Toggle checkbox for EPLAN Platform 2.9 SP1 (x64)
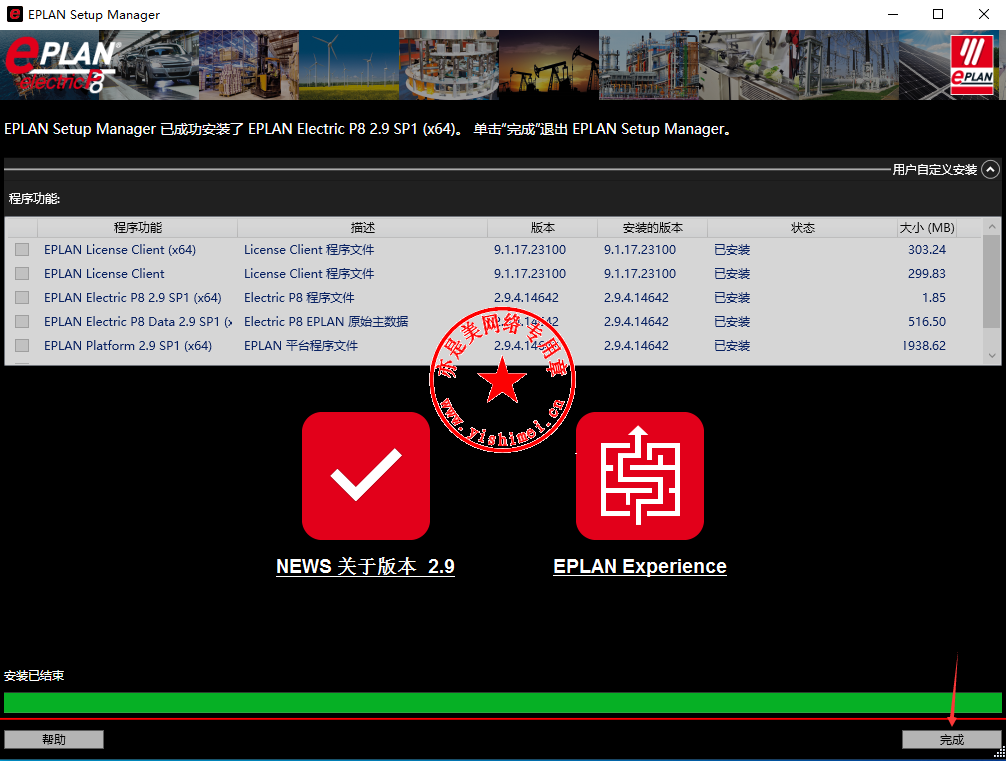The image size is (1006, 761). point(22,345)
